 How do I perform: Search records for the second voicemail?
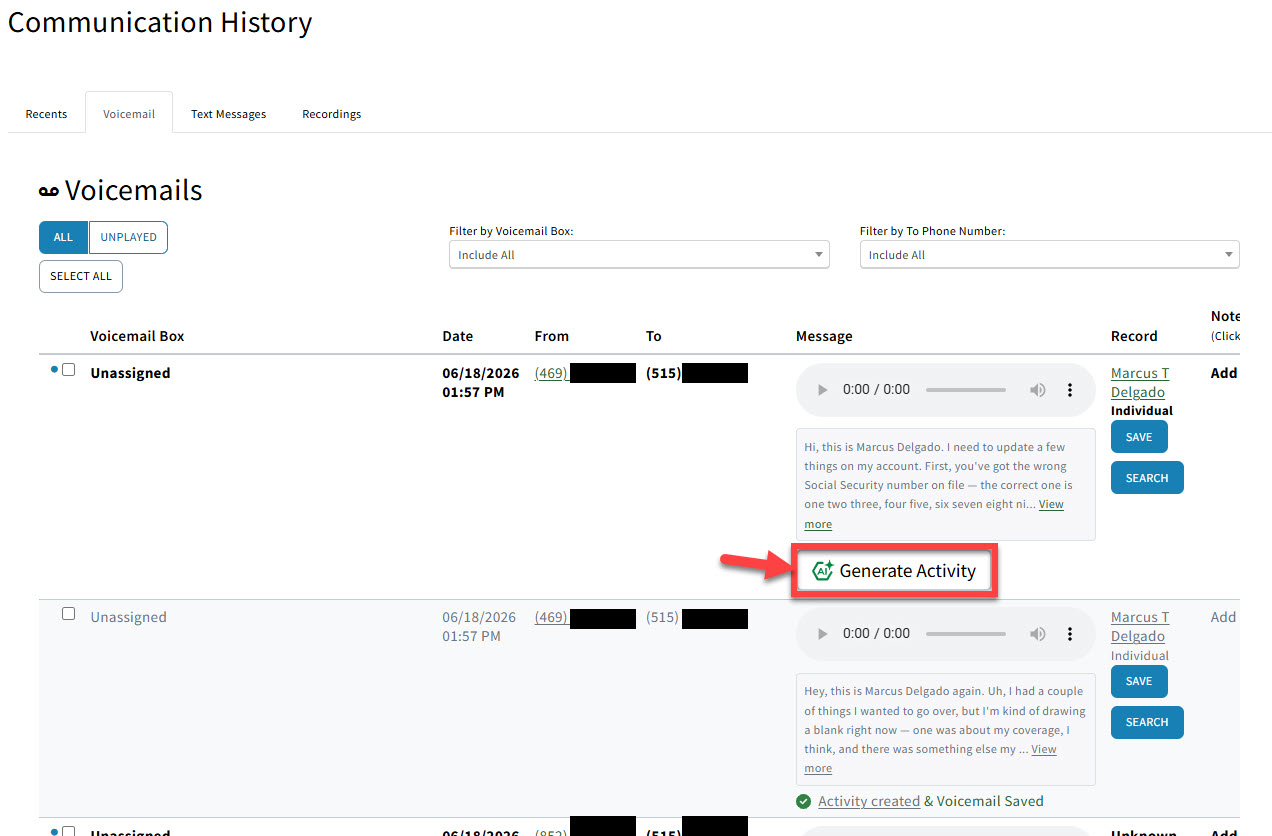1147,722
